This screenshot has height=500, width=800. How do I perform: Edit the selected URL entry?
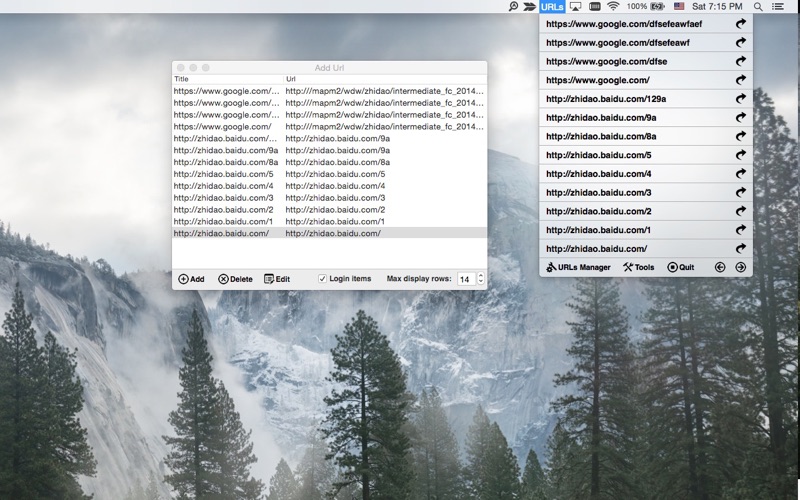[x=277, y=279]
